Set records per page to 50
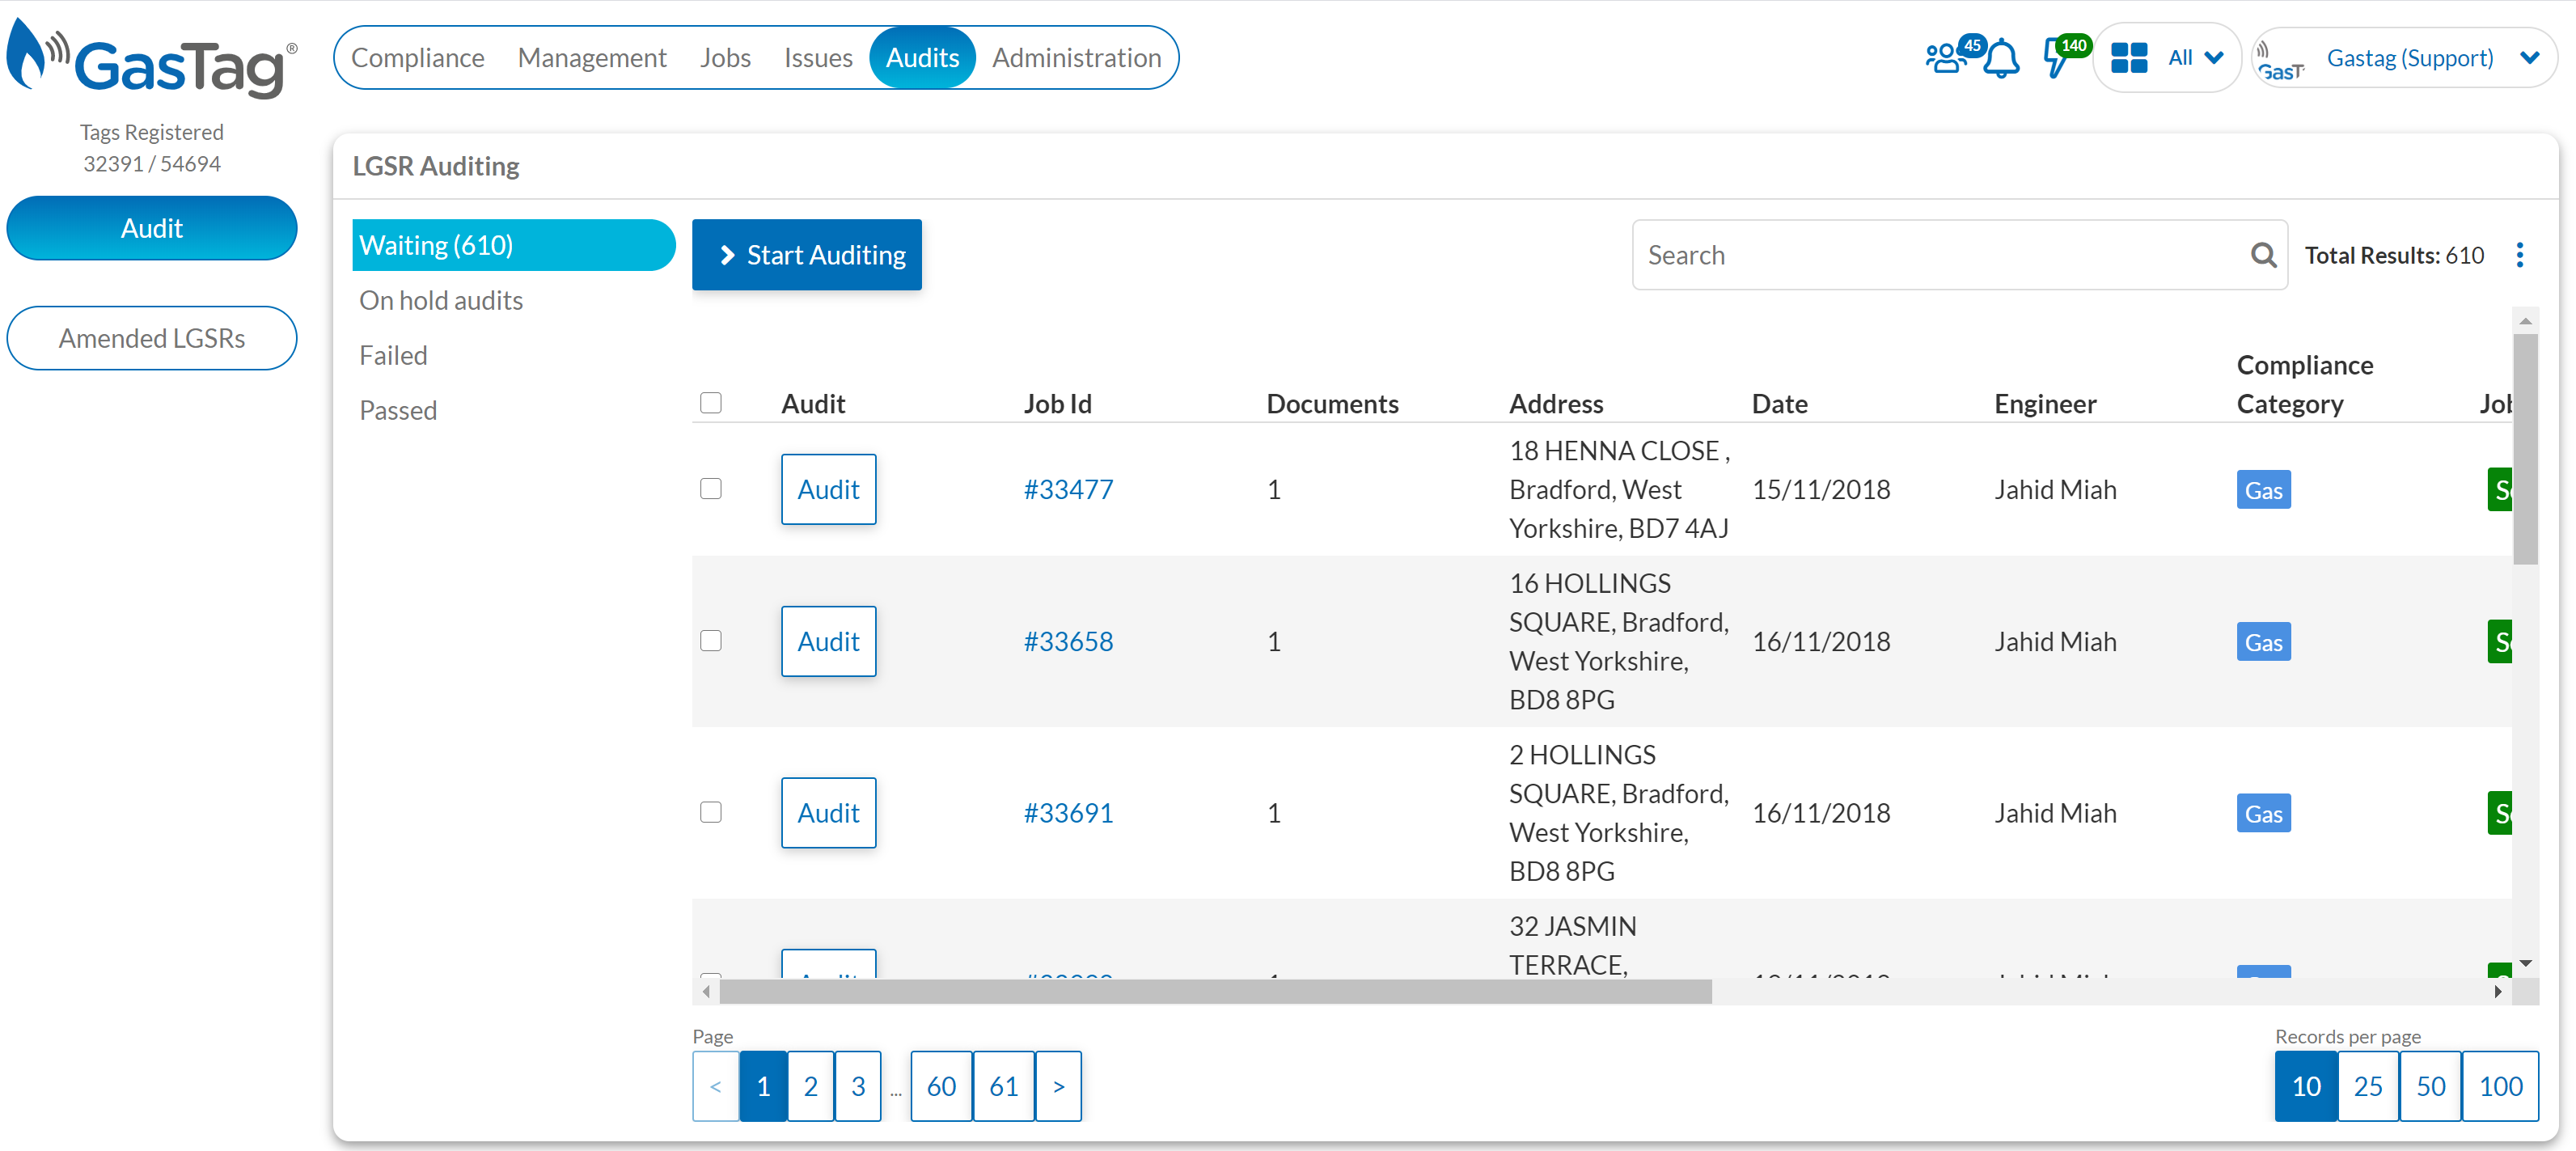 point(2430,1086)
